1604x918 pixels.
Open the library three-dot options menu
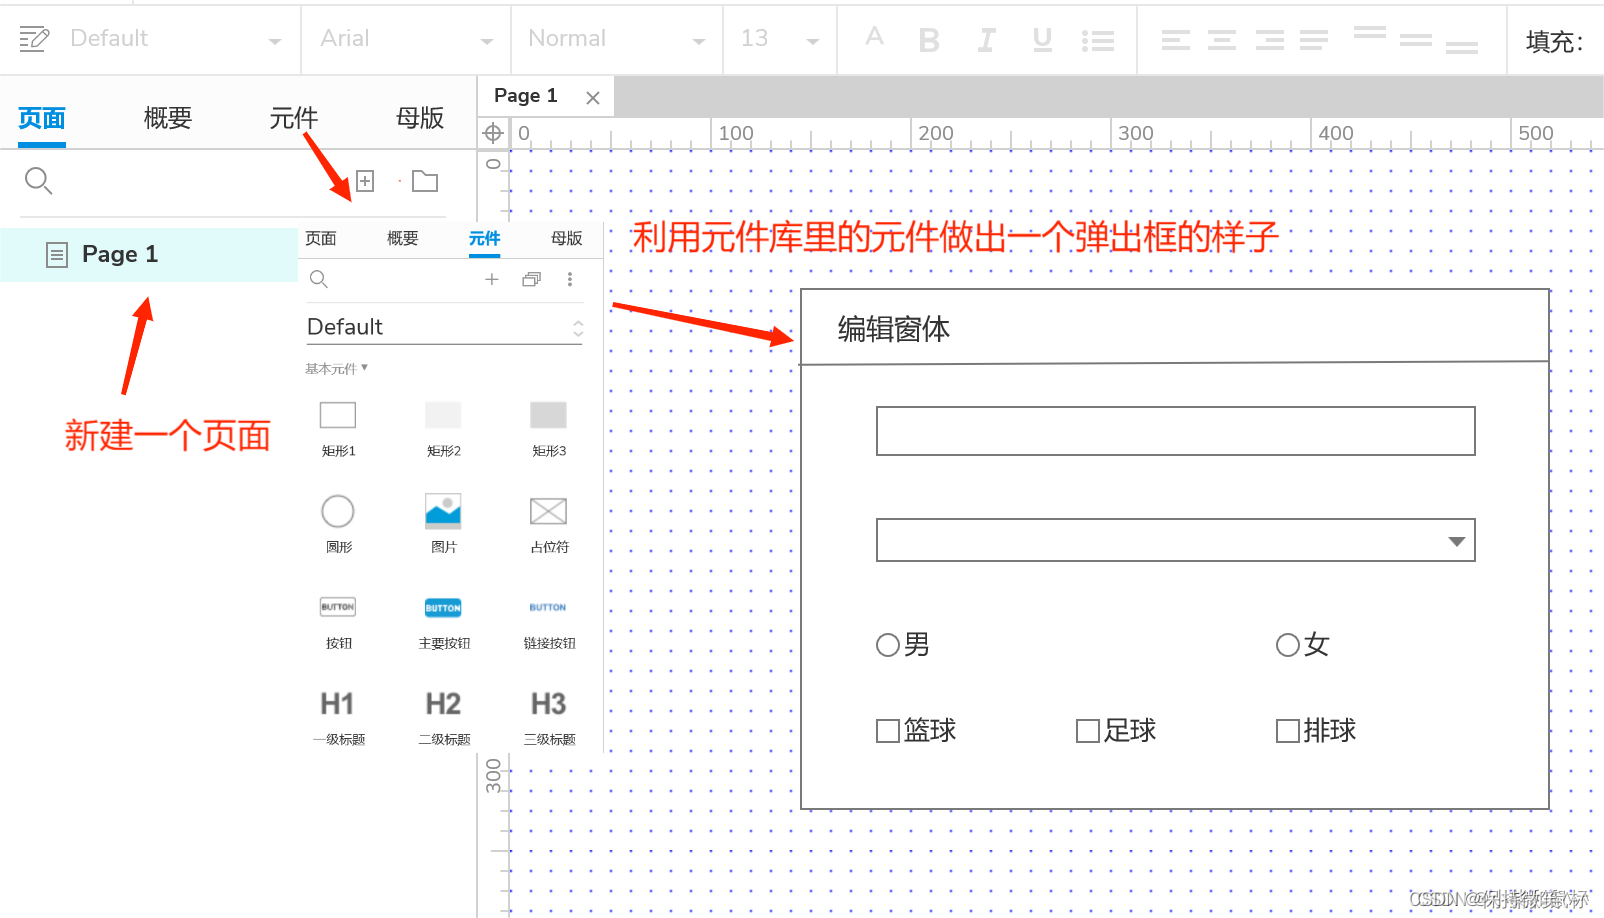pos(570,279)
